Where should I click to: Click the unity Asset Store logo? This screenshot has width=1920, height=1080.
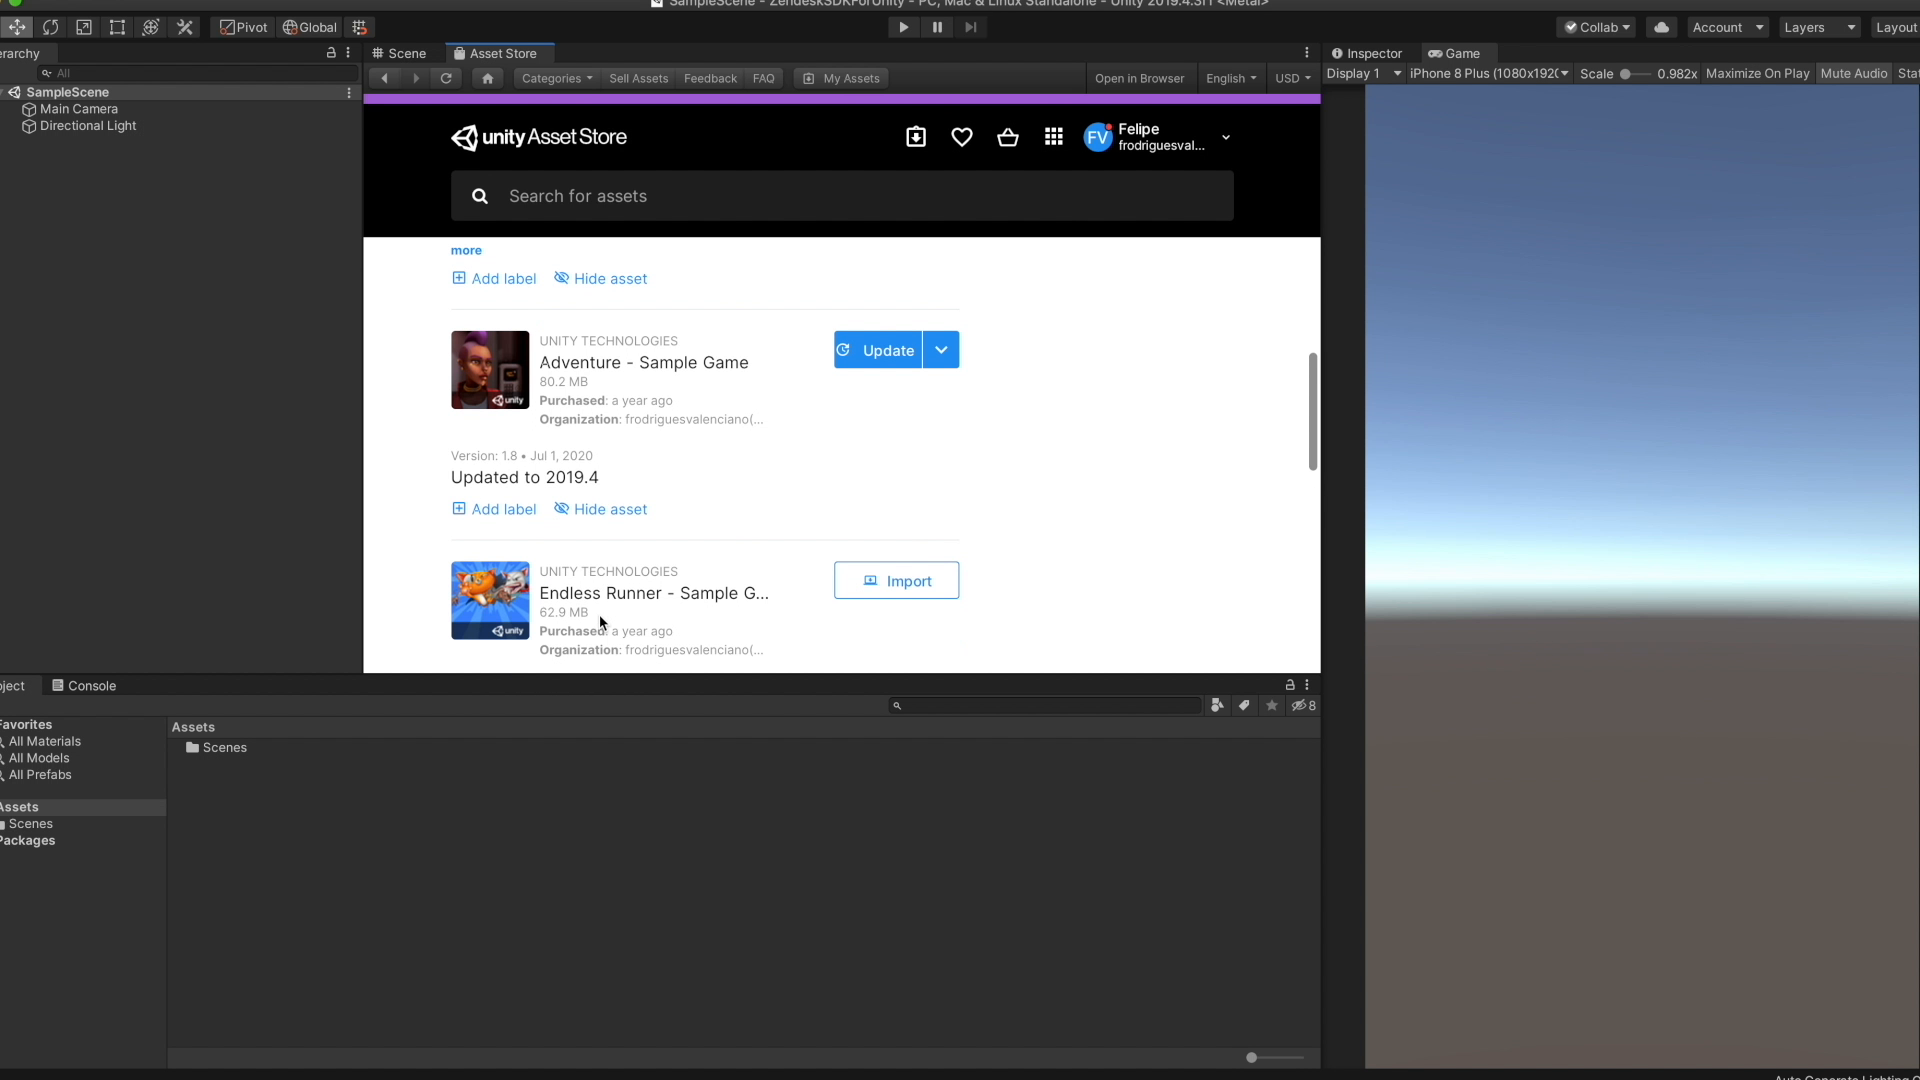(x=539, y=137)
